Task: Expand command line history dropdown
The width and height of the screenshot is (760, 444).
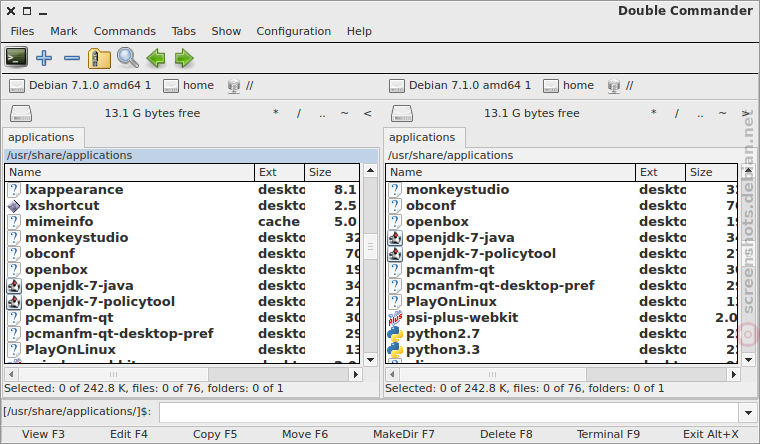Action: point(748,413)
